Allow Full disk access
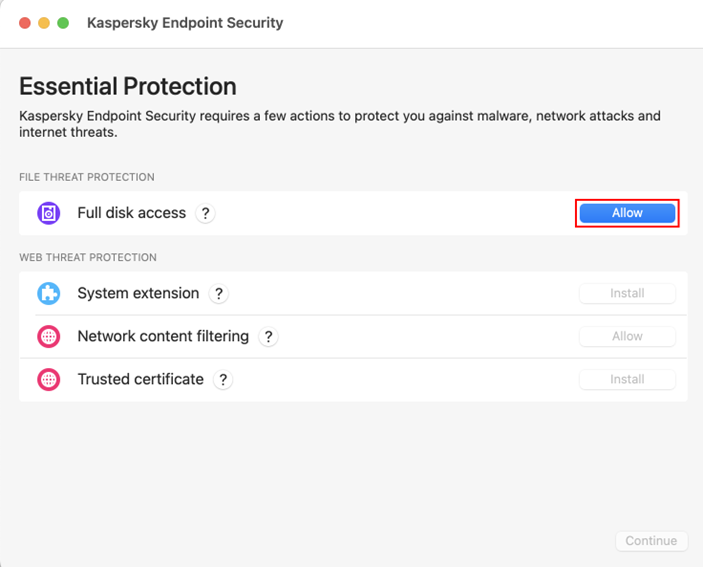This screenshot has width=703, height=567. [627, 213]
